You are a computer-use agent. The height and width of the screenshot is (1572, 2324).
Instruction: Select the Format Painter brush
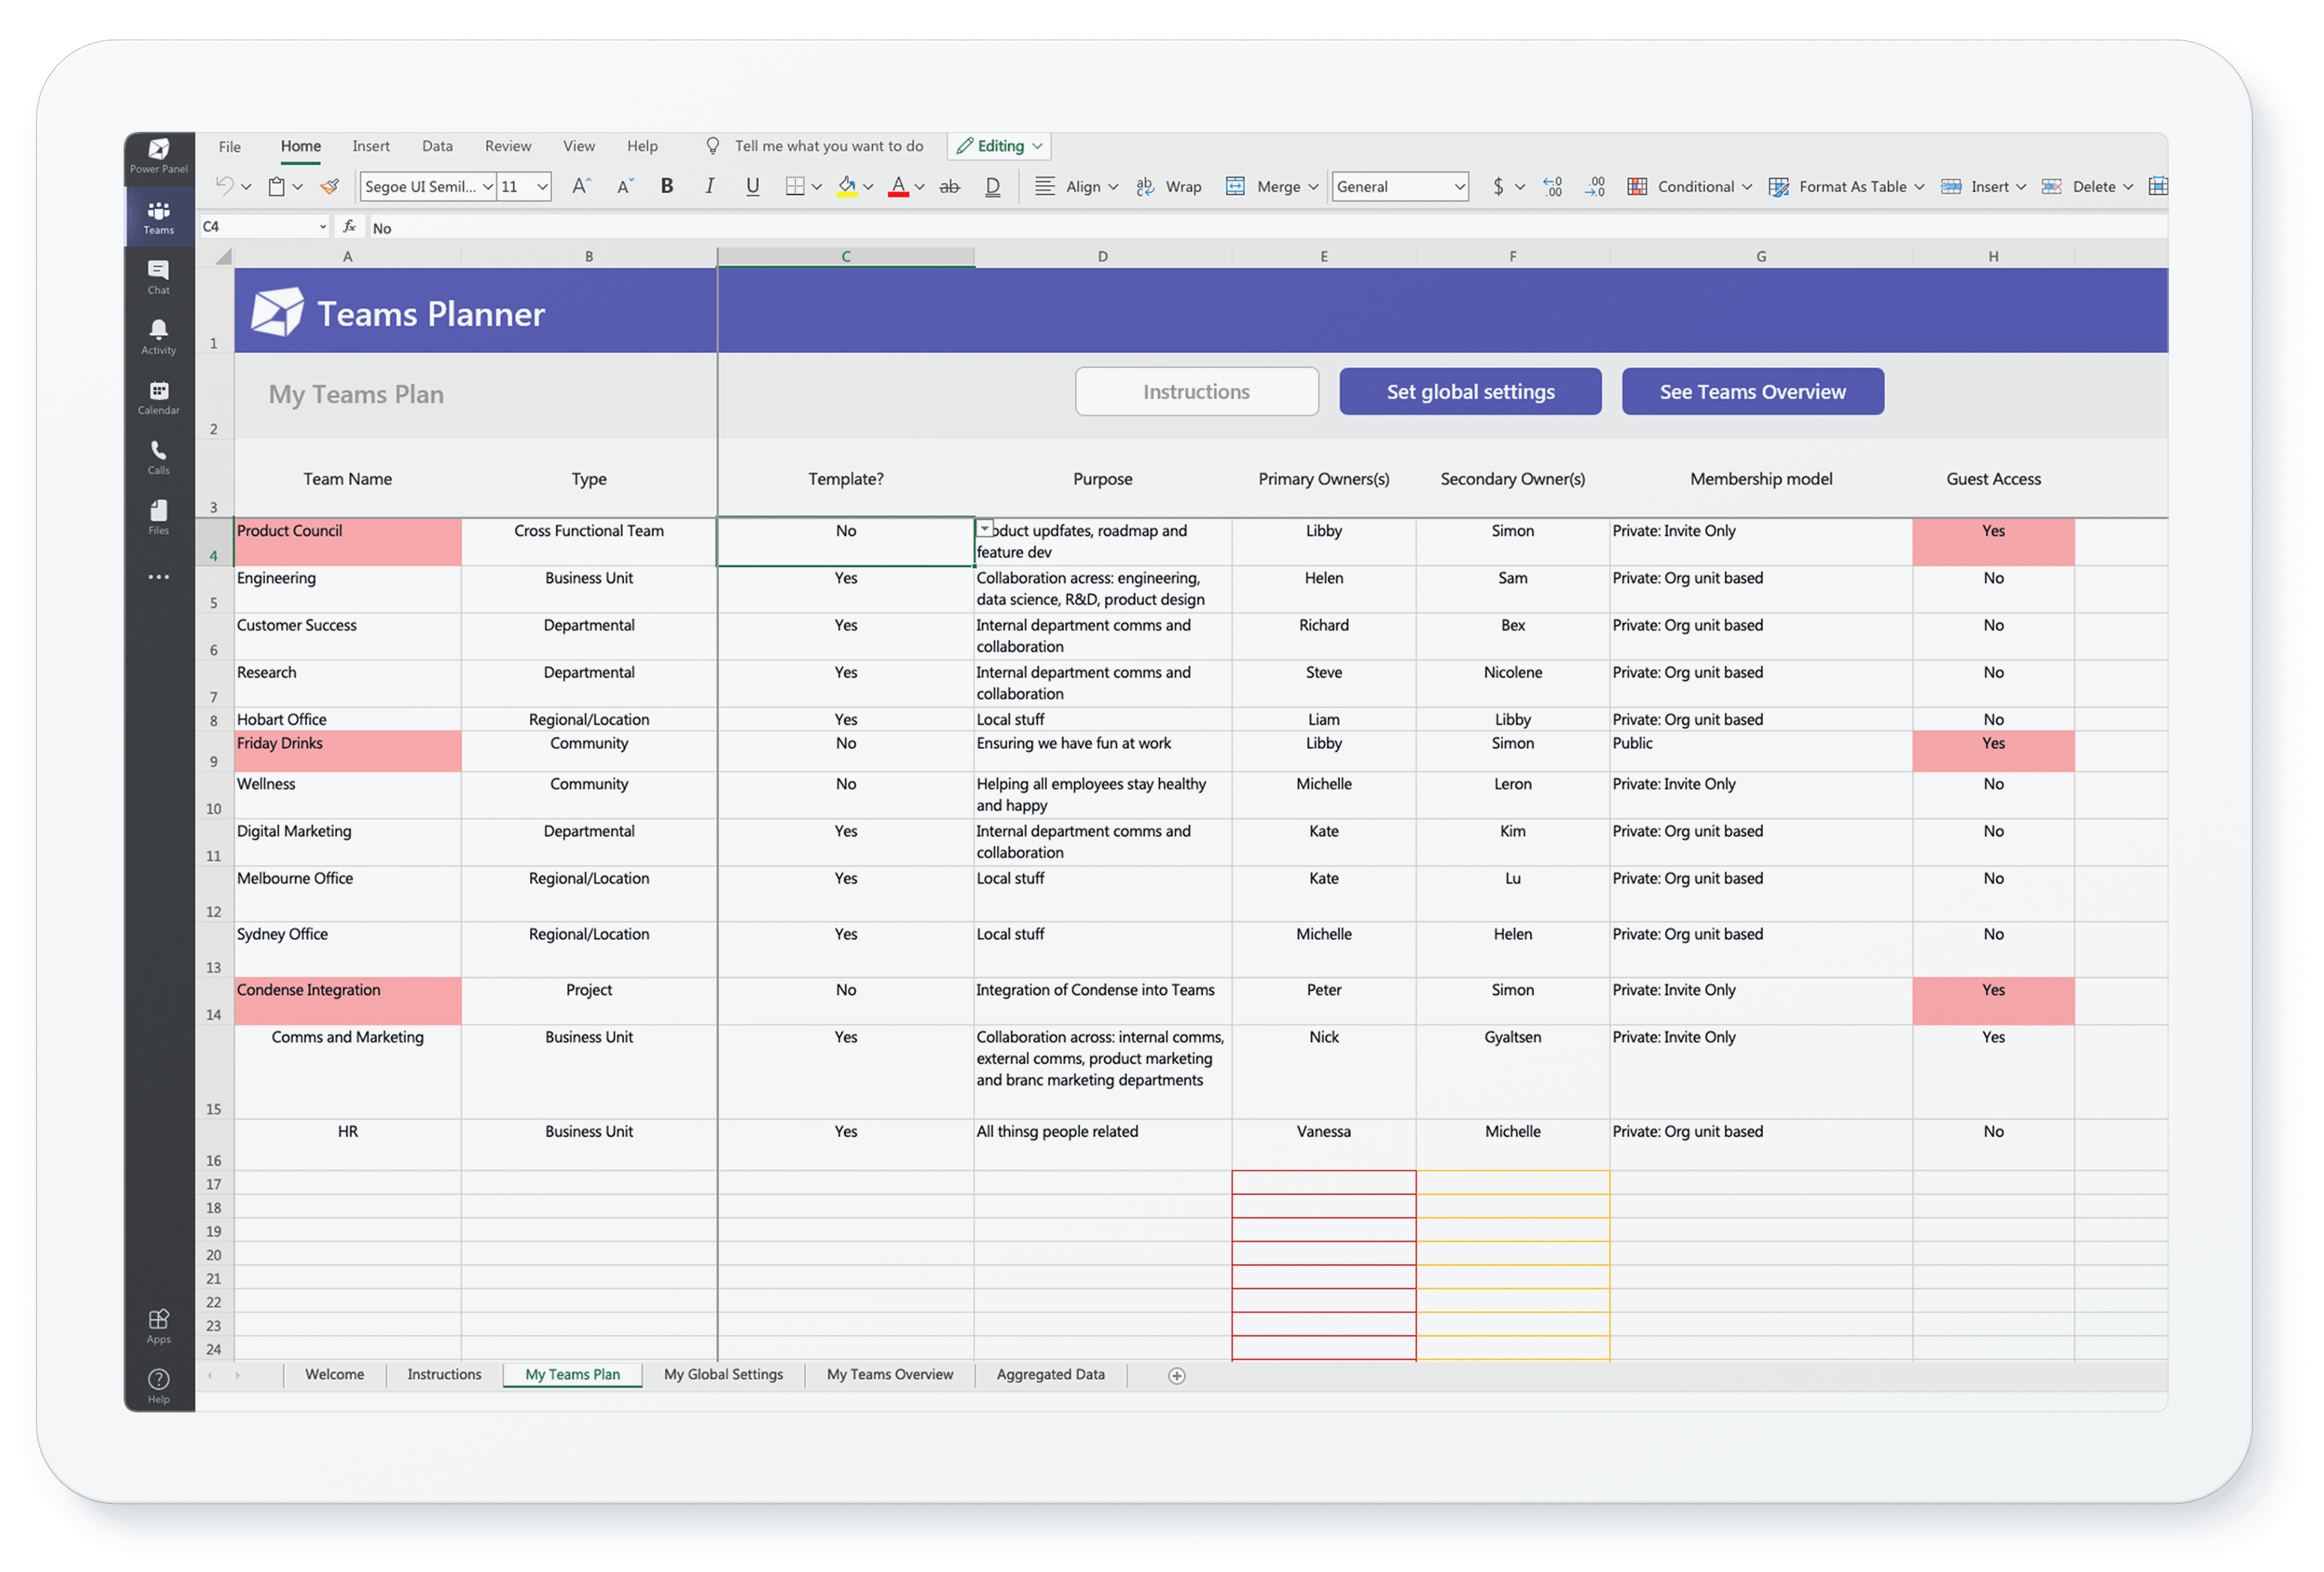pos(330,186)
